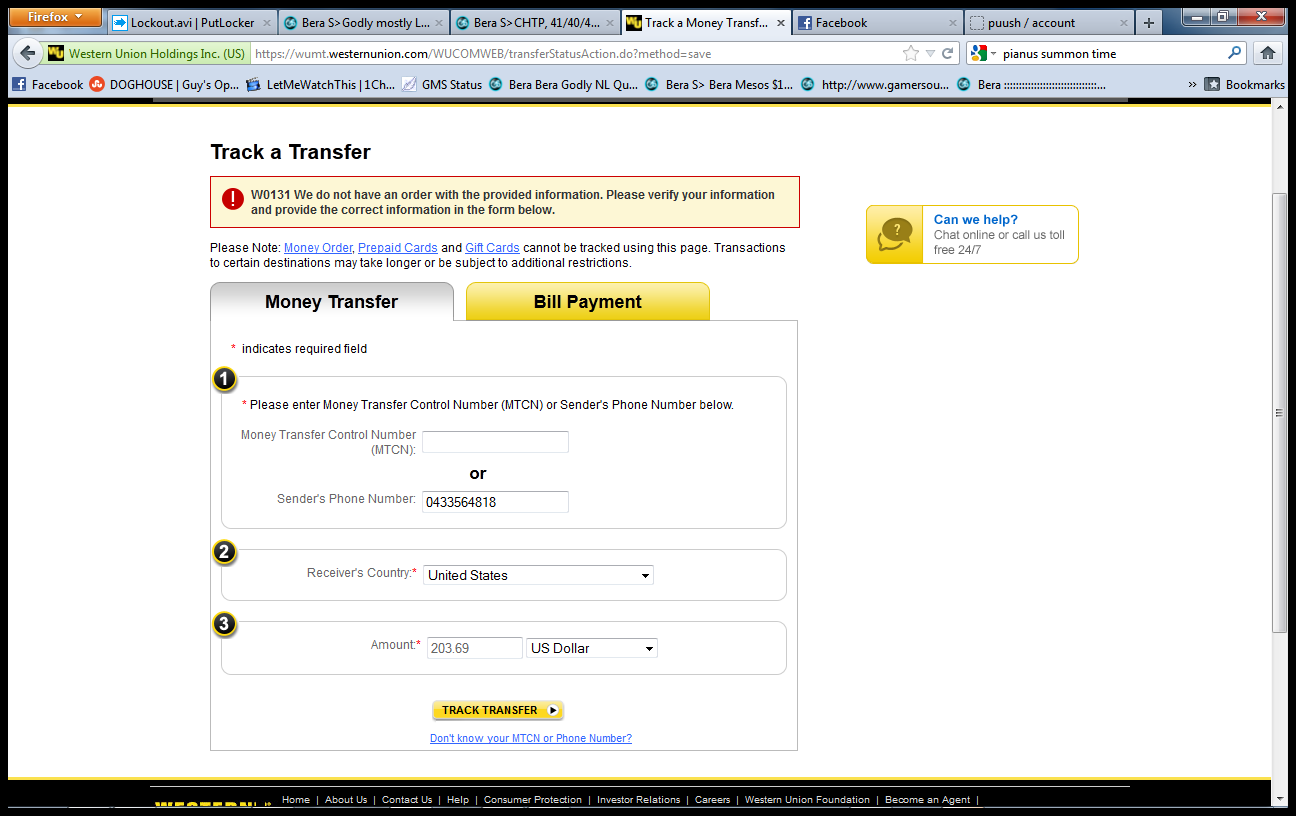Open Bera Bera Godly NL bookmark
This screenshot has height=816, width=1296.
pyautogui.click(x=563, y=85)
